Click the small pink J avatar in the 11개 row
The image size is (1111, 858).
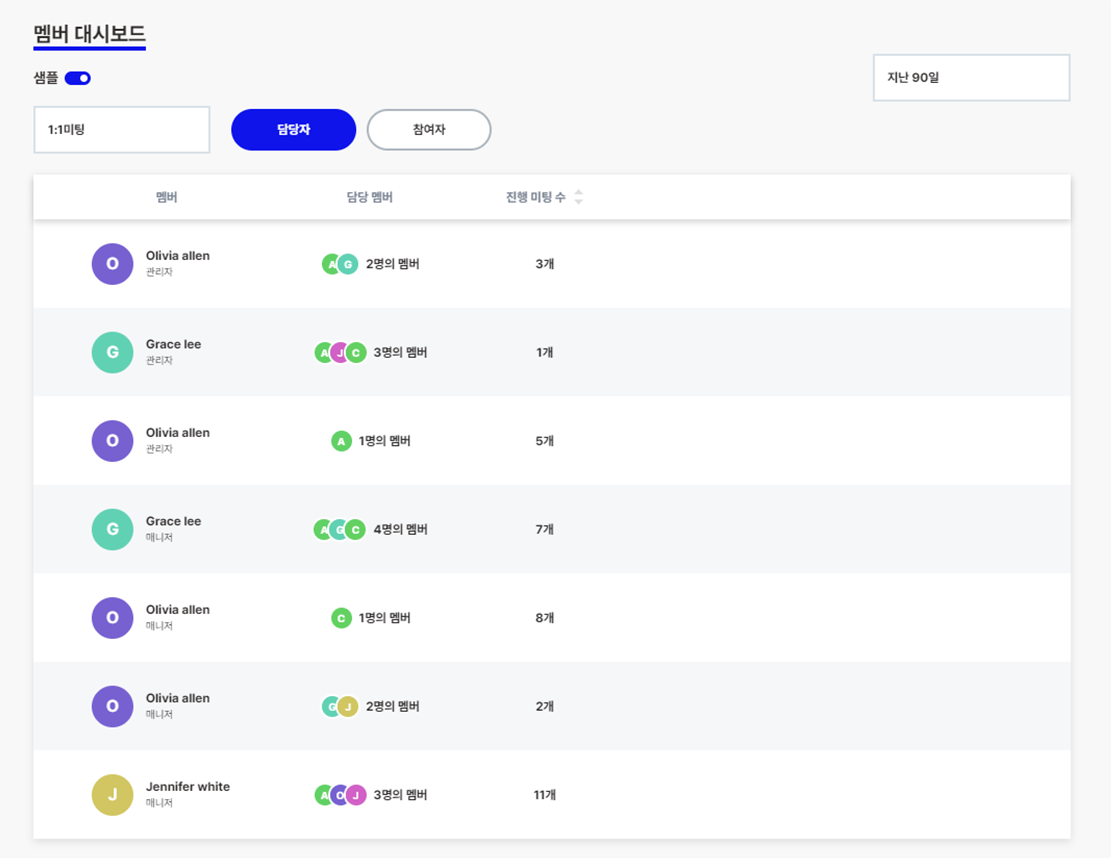coord(356,795)
